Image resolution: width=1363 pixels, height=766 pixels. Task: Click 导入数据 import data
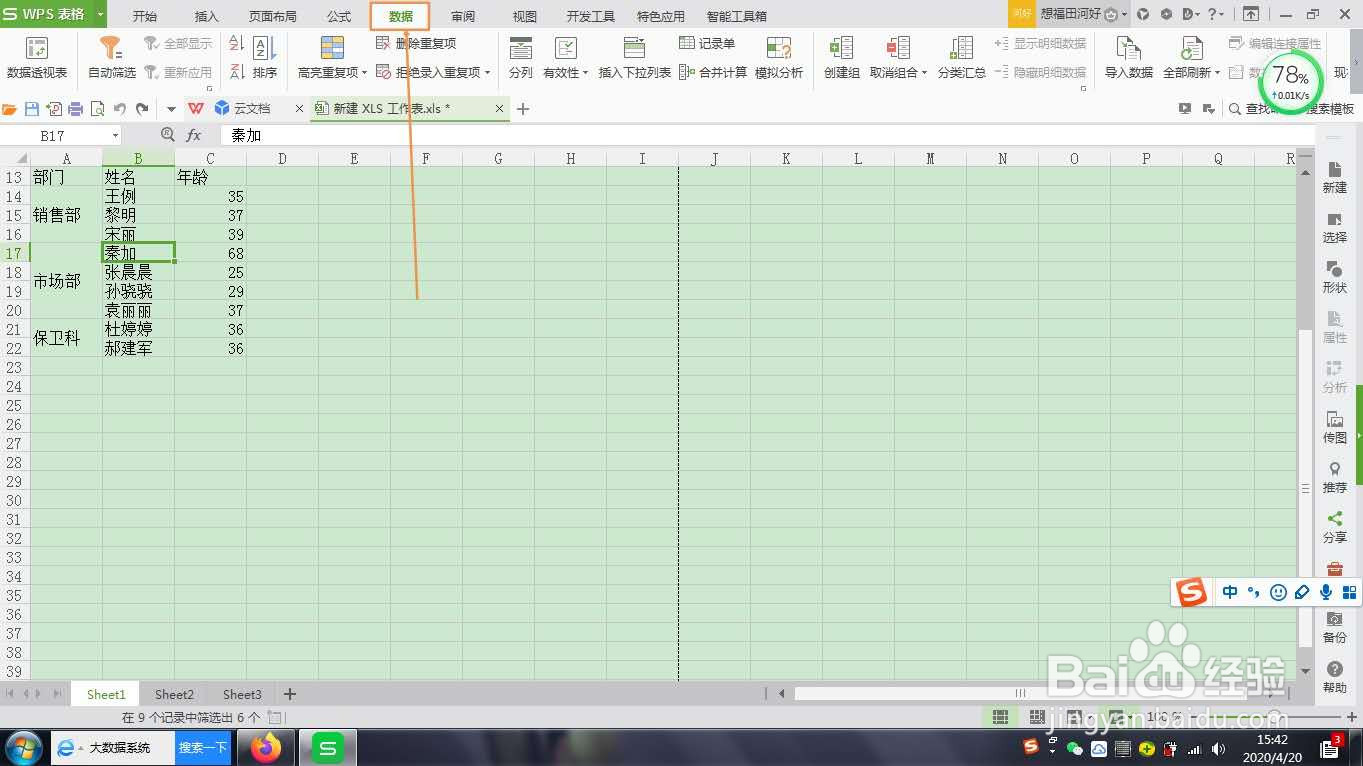tap(1128, 58)
